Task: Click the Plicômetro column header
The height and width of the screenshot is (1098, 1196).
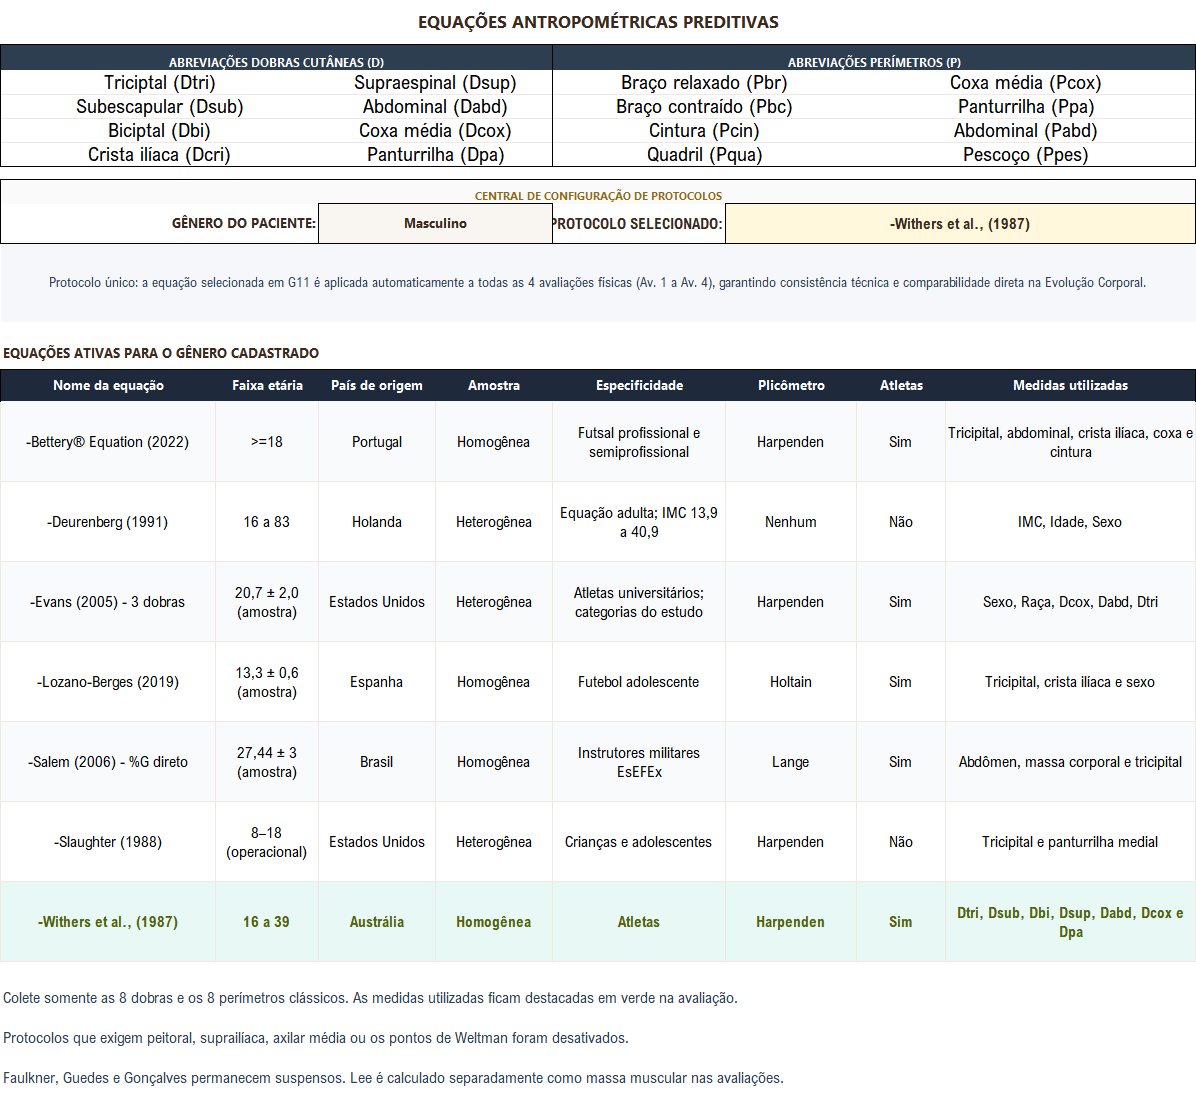Action: click(x=791, y=386)
